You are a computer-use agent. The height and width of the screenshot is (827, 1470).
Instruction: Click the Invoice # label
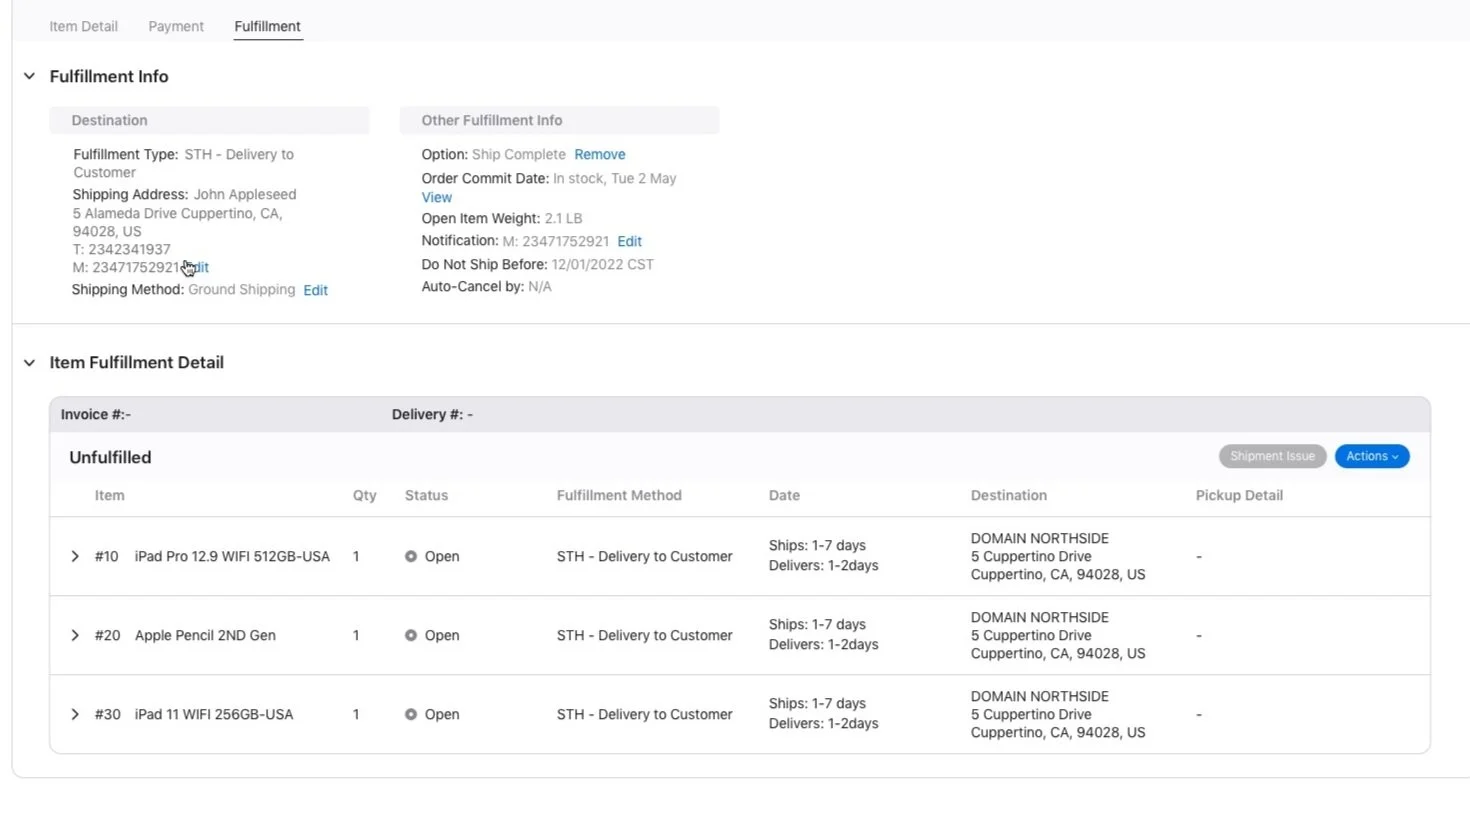[x=95, y=414]
